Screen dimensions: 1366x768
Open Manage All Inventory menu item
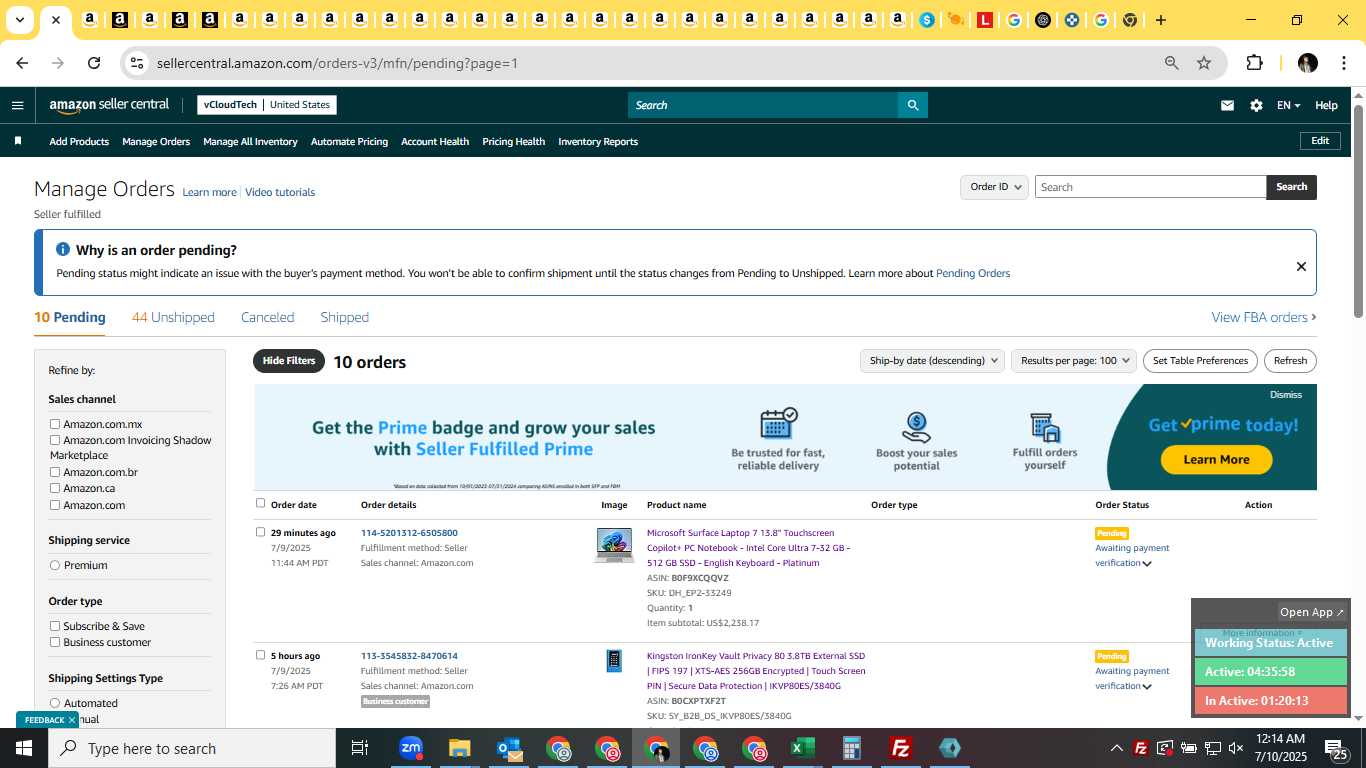click(250, 141)
